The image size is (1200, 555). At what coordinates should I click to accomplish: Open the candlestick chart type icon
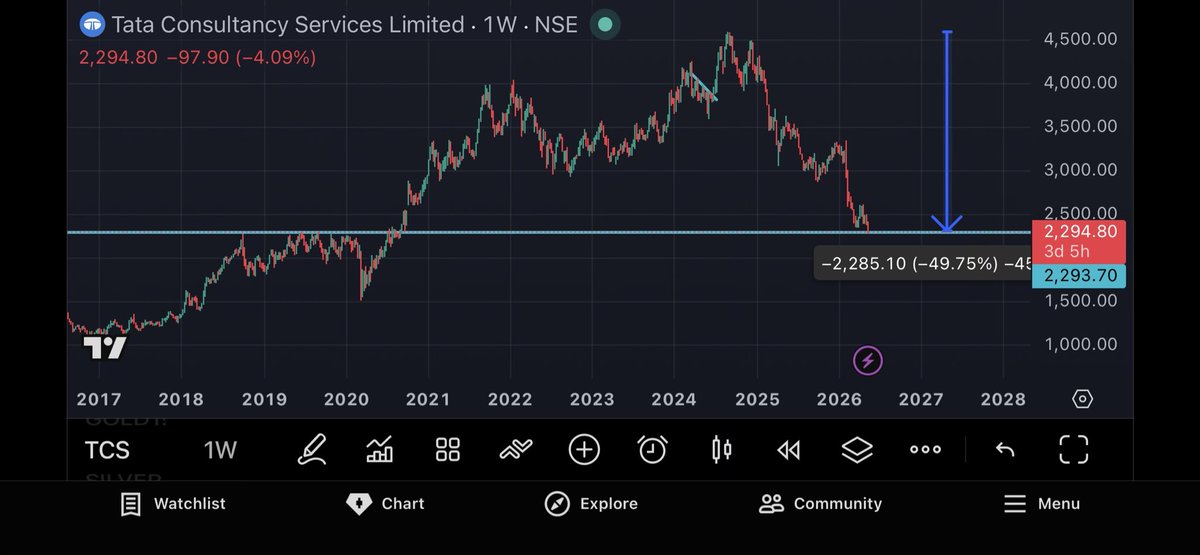pos(721,450)
